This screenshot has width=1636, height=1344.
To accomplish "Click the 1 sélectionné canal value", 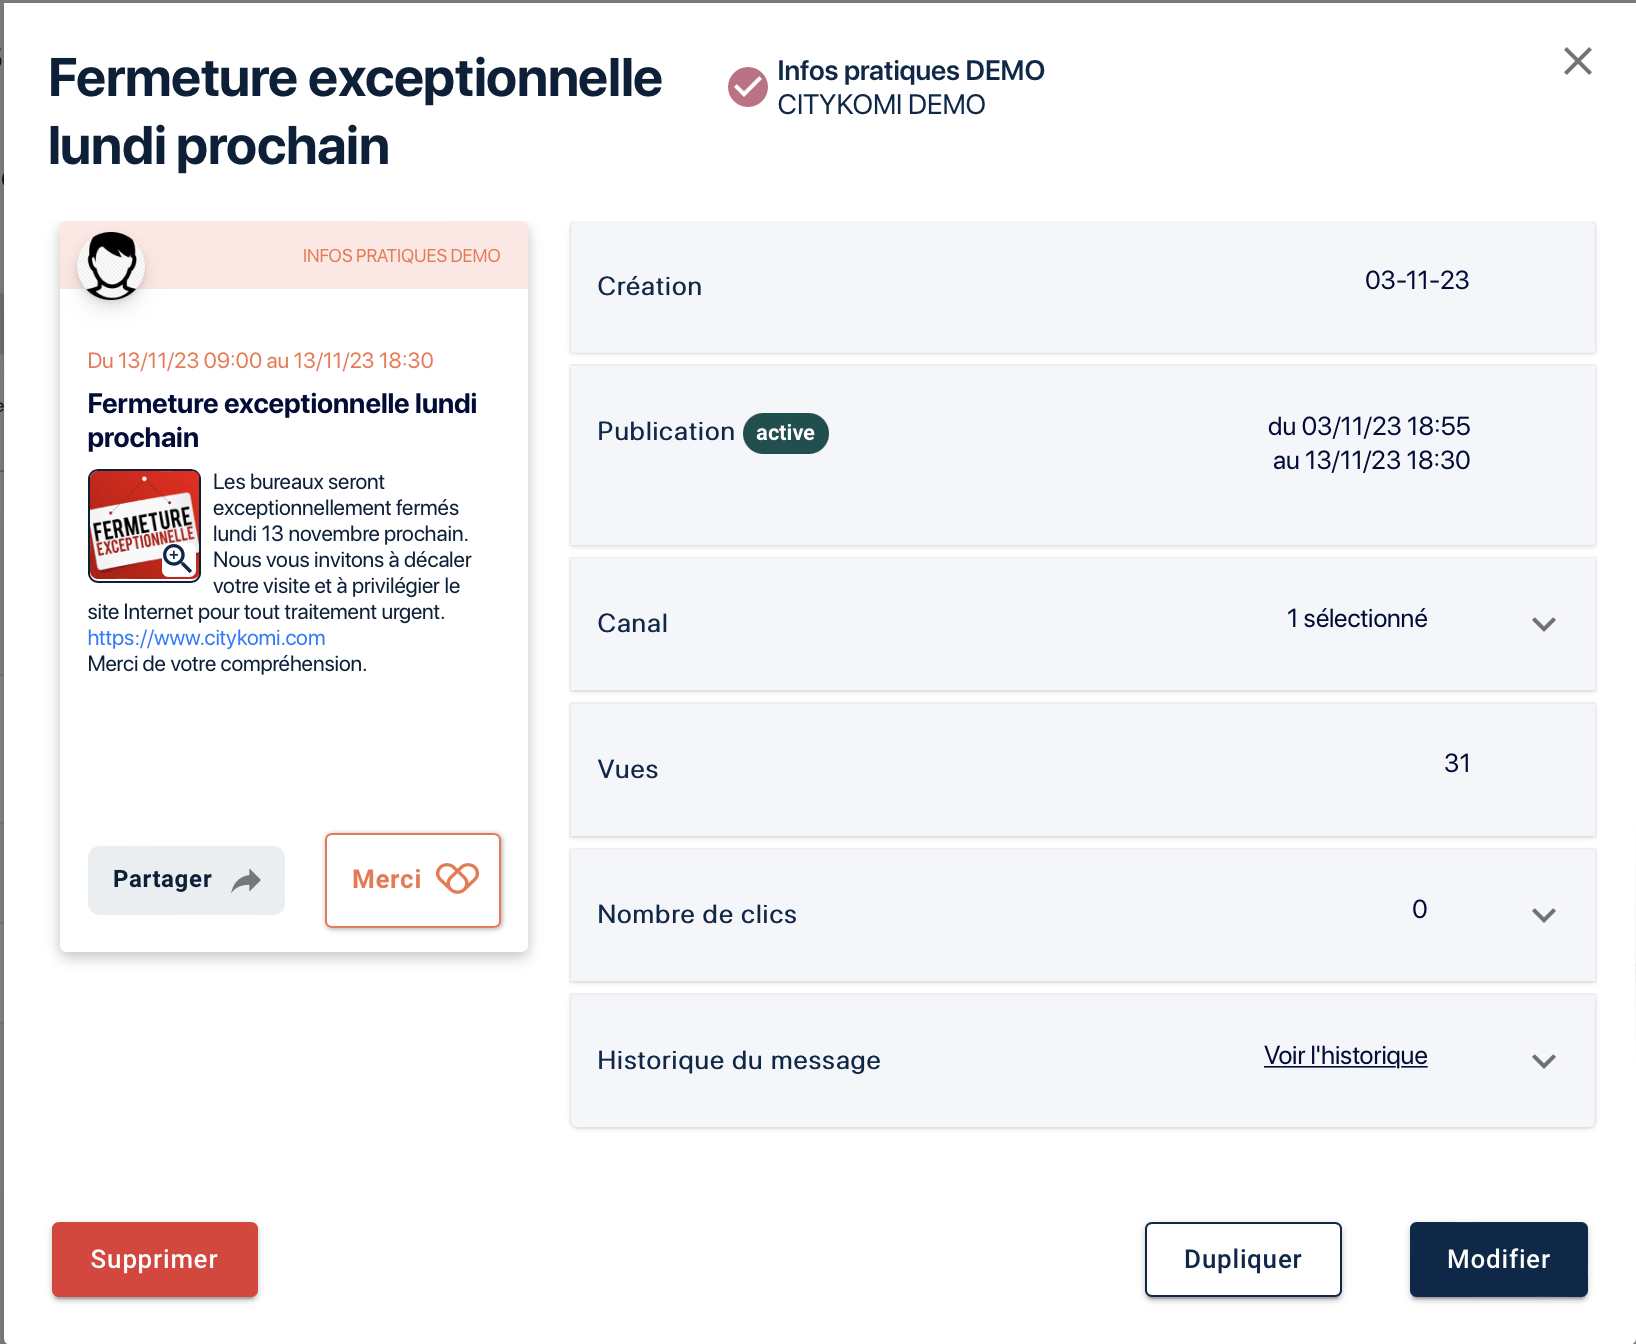I will [x=1356, y=619].
